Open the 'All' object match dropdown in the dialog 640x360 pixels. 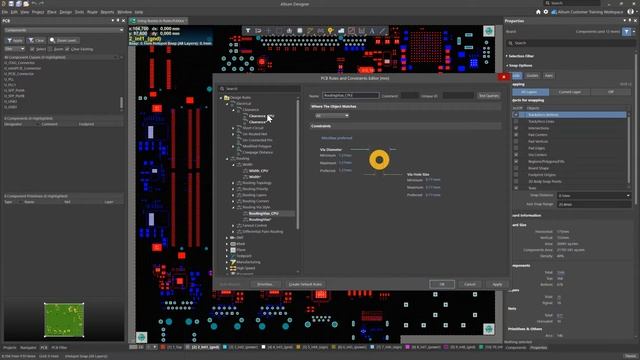click(x=332, y=116)
